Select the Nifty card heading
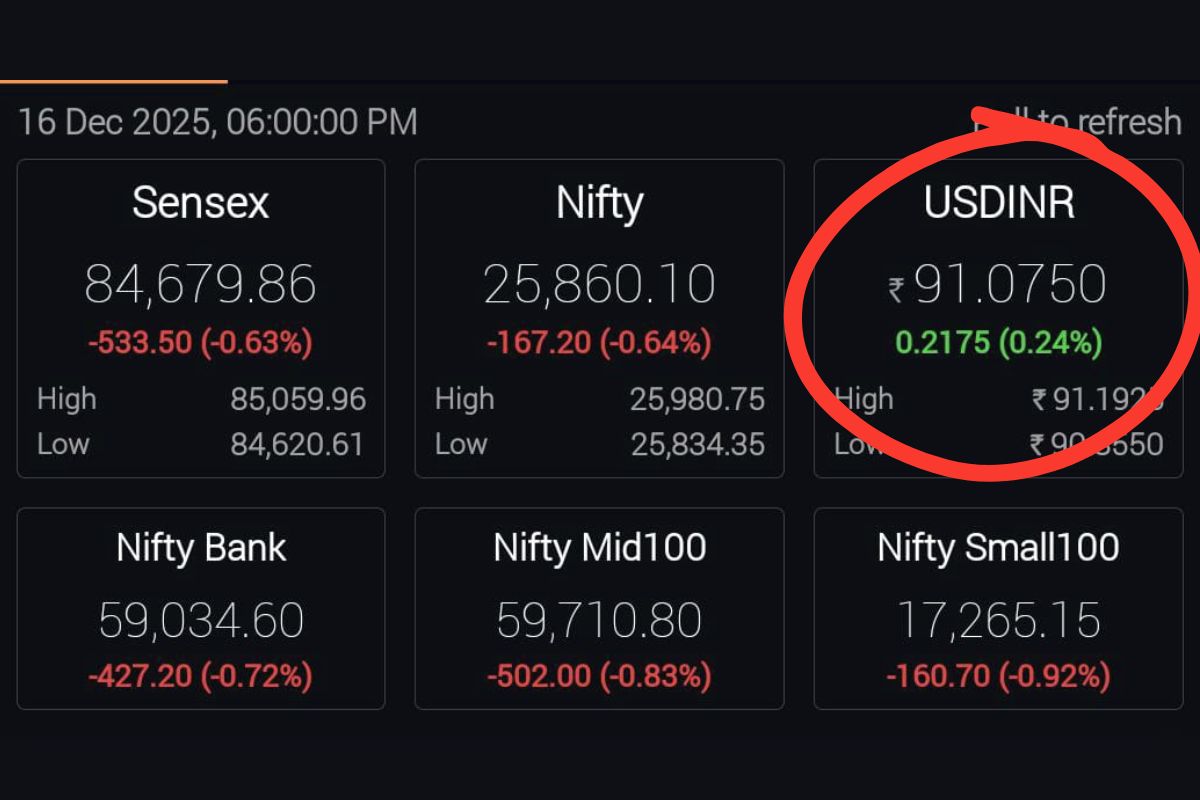Image resolution: width=1200 pixels, height=800 pixels. click(x=599, y=203)
